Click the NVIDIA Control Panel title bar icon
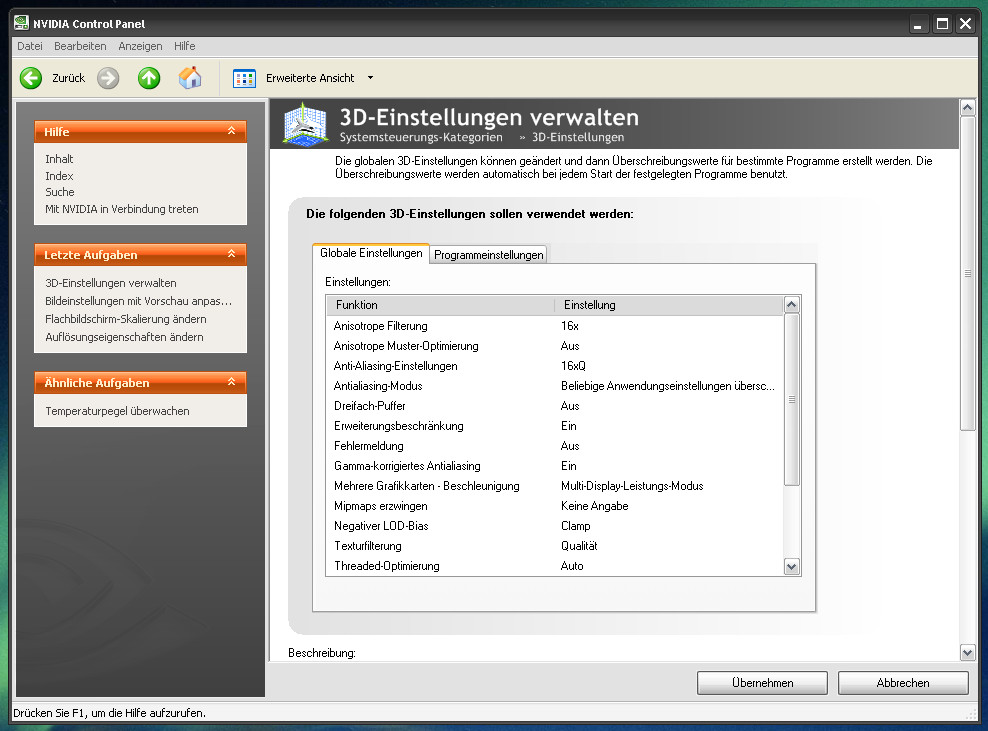This screenshot has width=988, height=731. (21, 23)
